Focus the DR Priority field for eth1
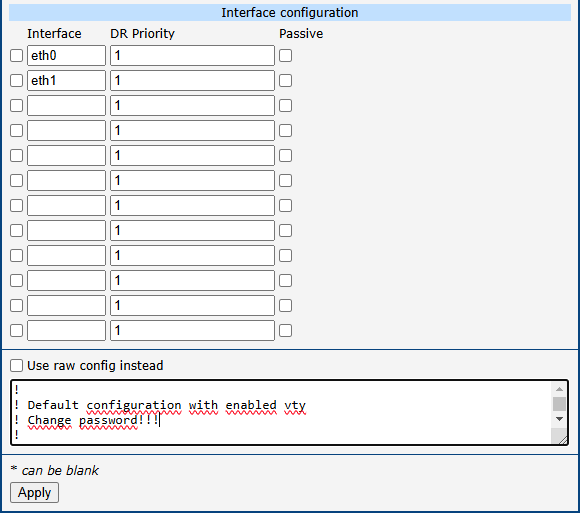580x513 pixels. (x=192, y=81)
